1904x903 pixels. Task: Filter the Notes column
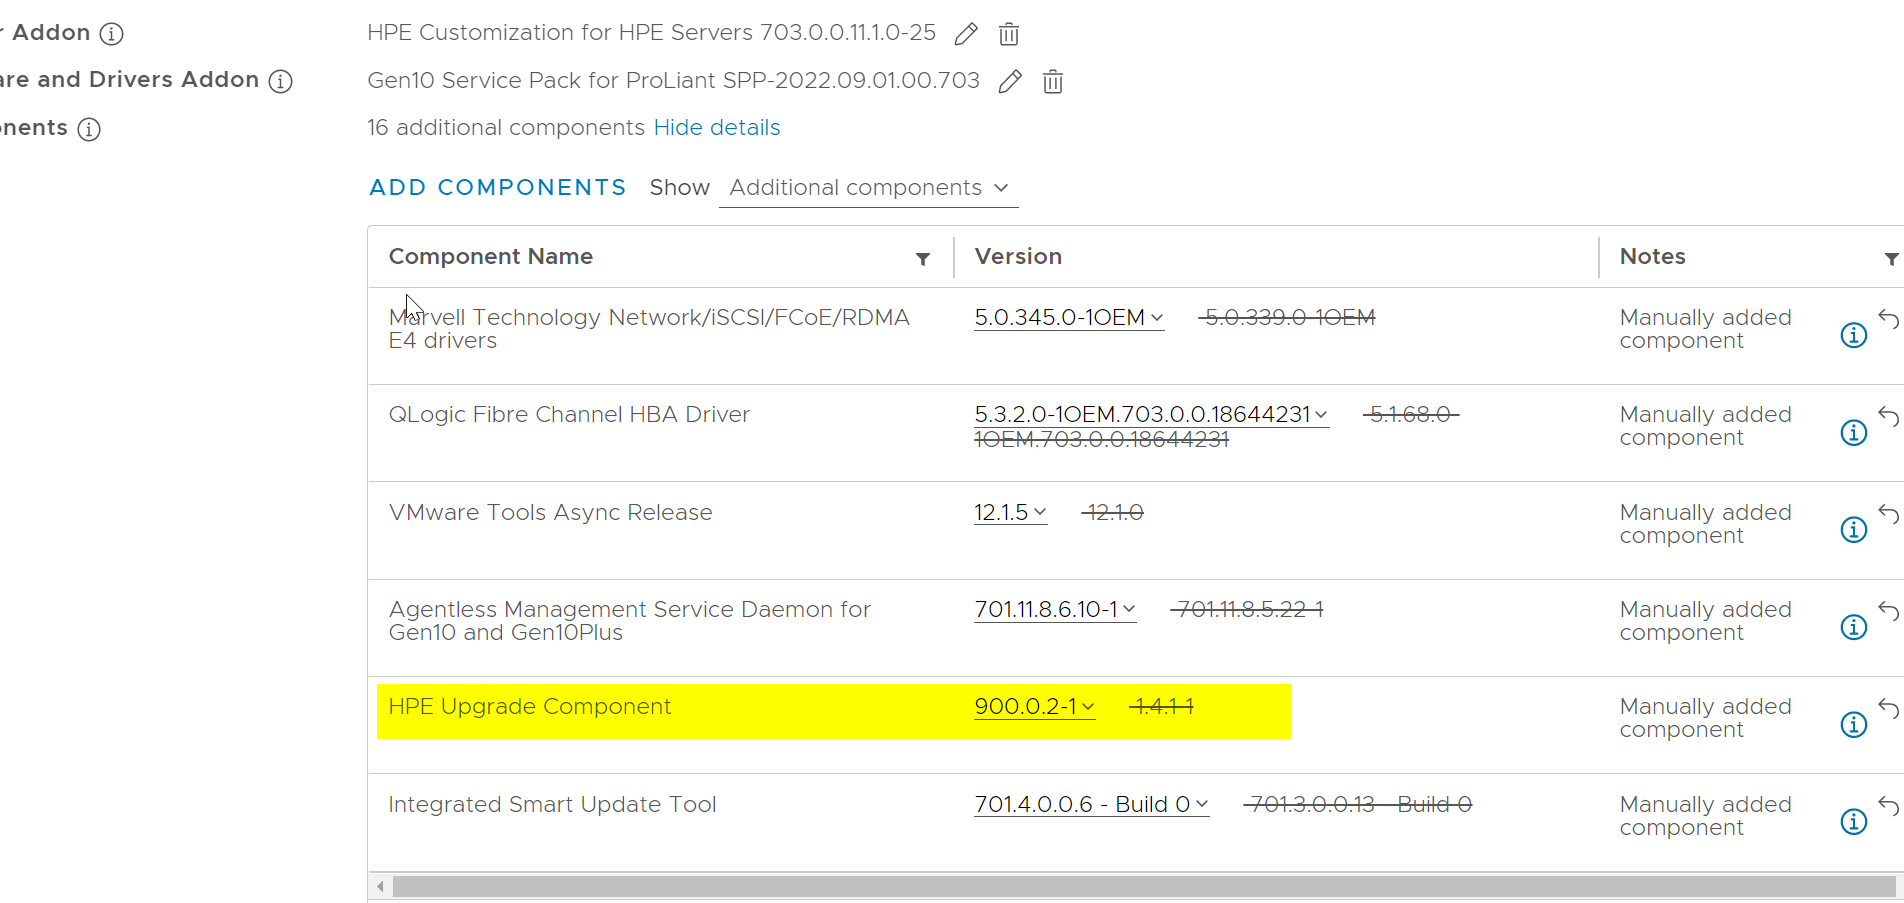click(1891, 259)
